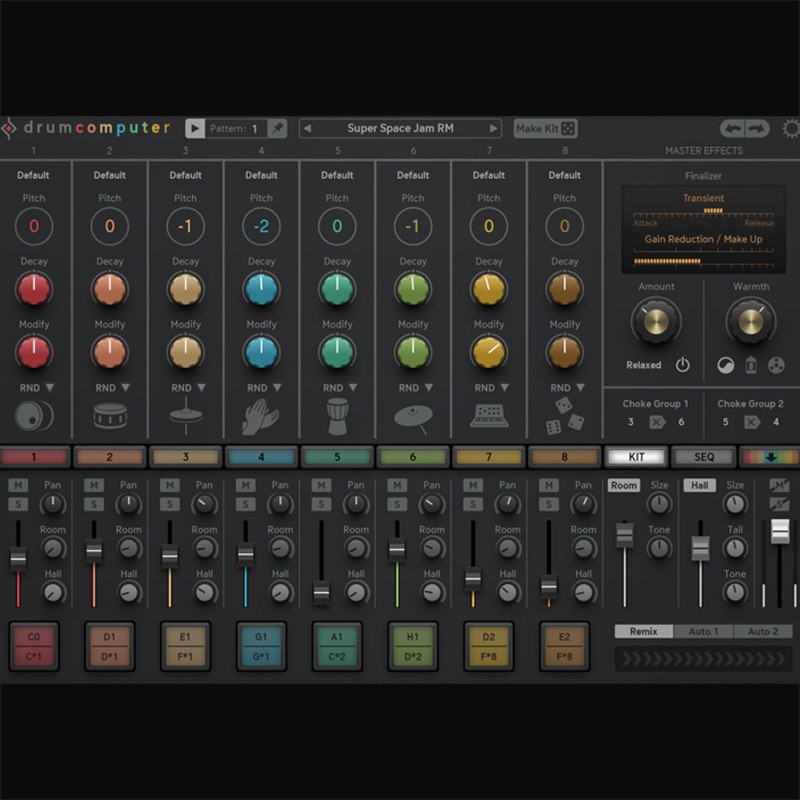Click the Choke Group 1 link icon
The image size is (800, 800).
coord(657,422)
